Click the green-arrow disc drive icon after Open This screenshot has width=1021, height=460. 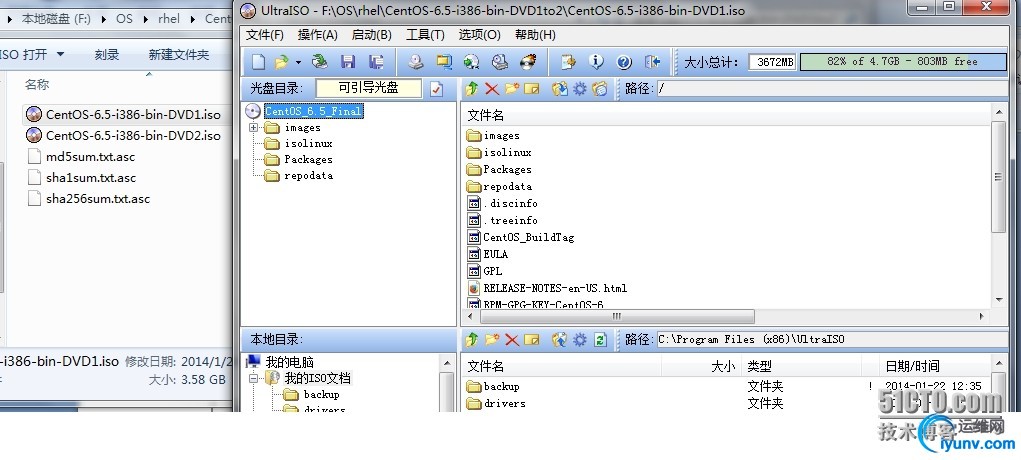[319, 62]
